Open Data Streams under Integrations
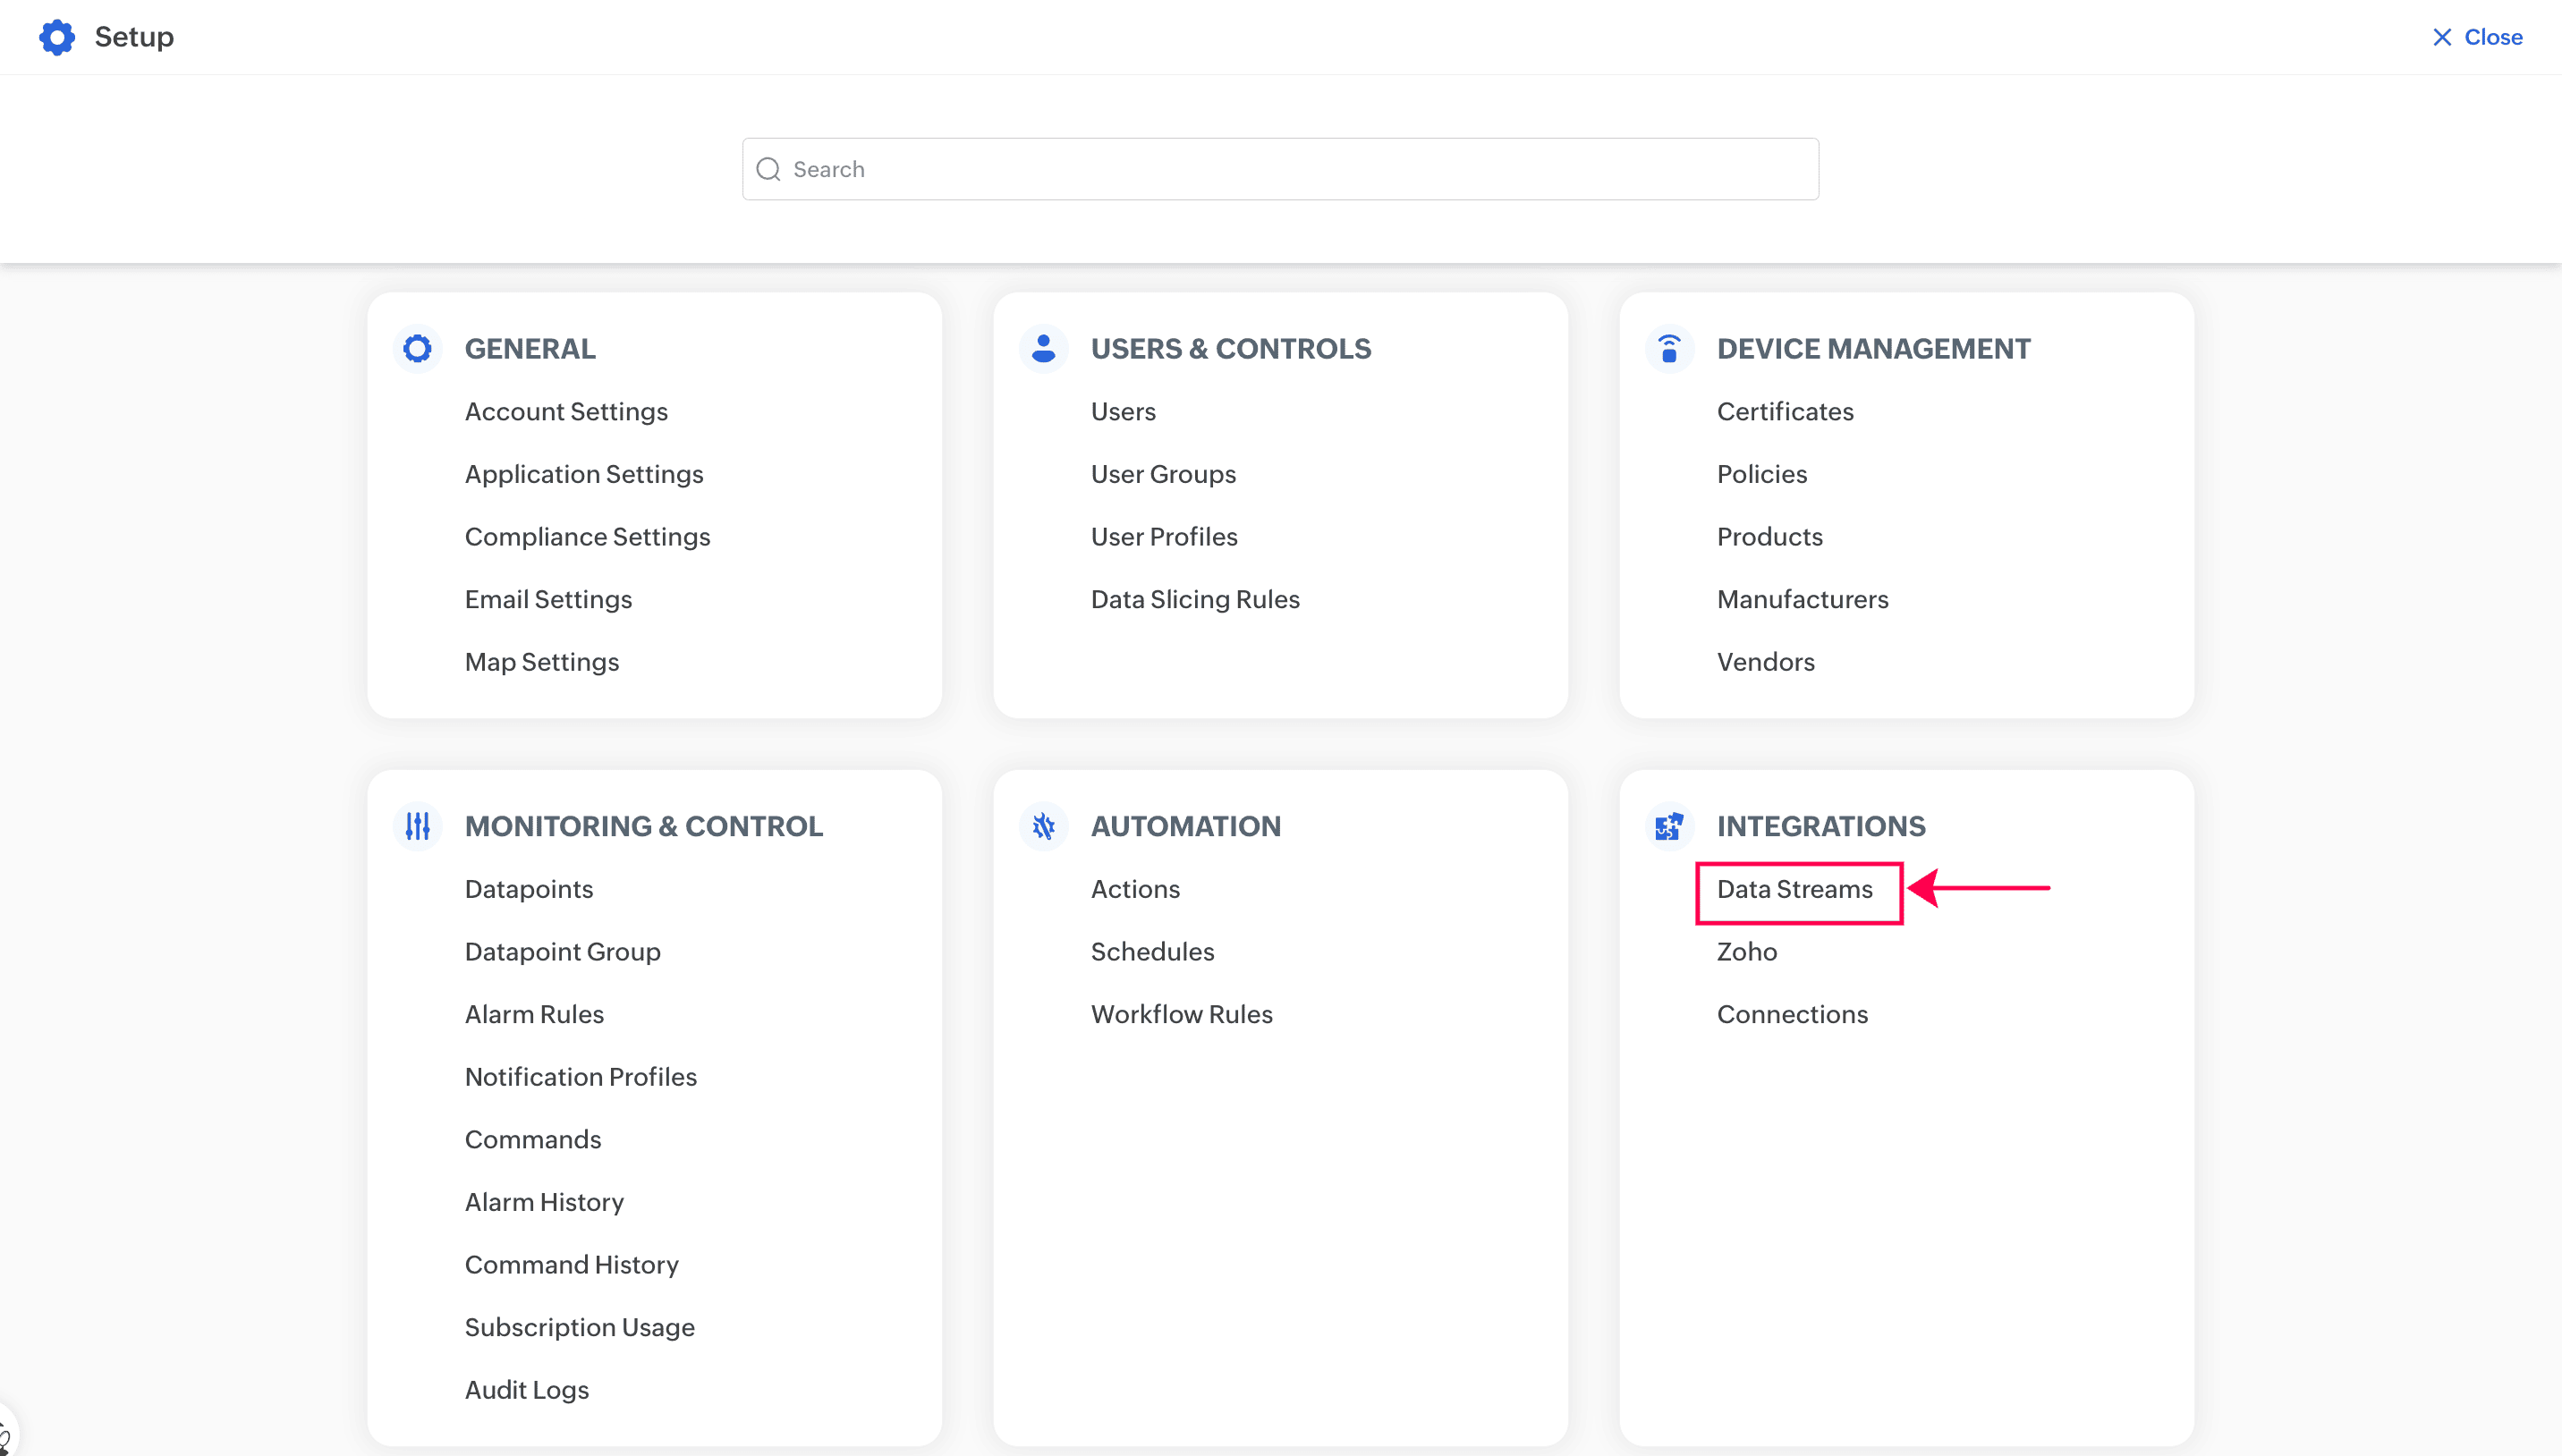The height and width of the screenshot is (1456, 2562). [1794, 889]
